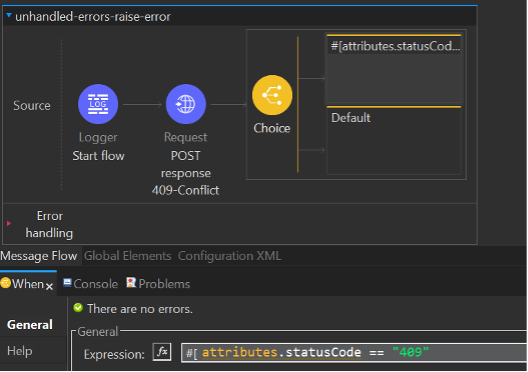This screenshot has height=372, width=528.
Task: Select the General section in properties
Action: click(x=30, y=325)
